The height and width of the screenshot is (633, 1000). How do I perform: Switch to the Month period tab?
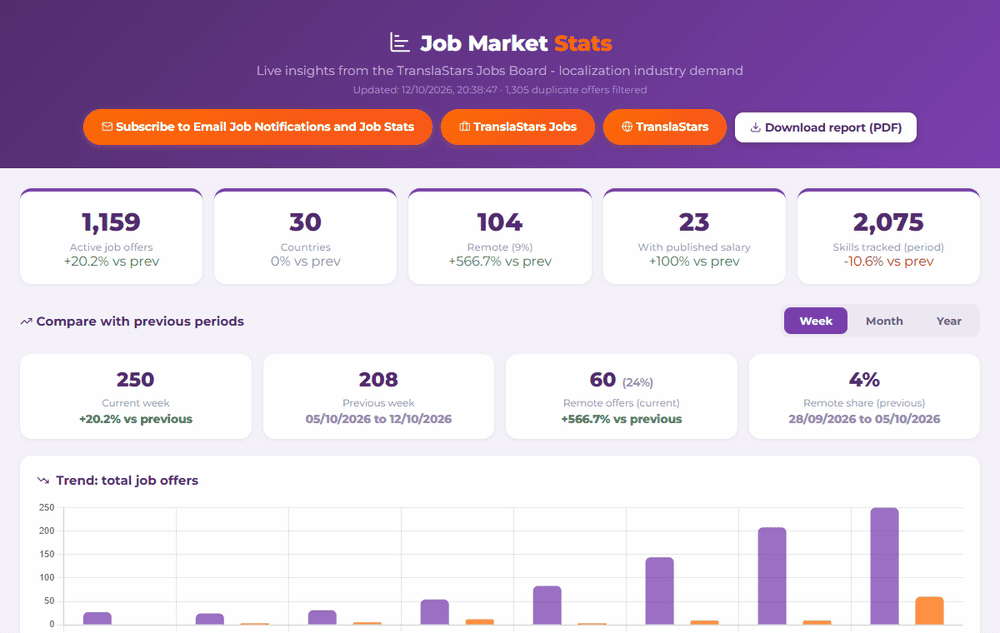coord(884,321)
